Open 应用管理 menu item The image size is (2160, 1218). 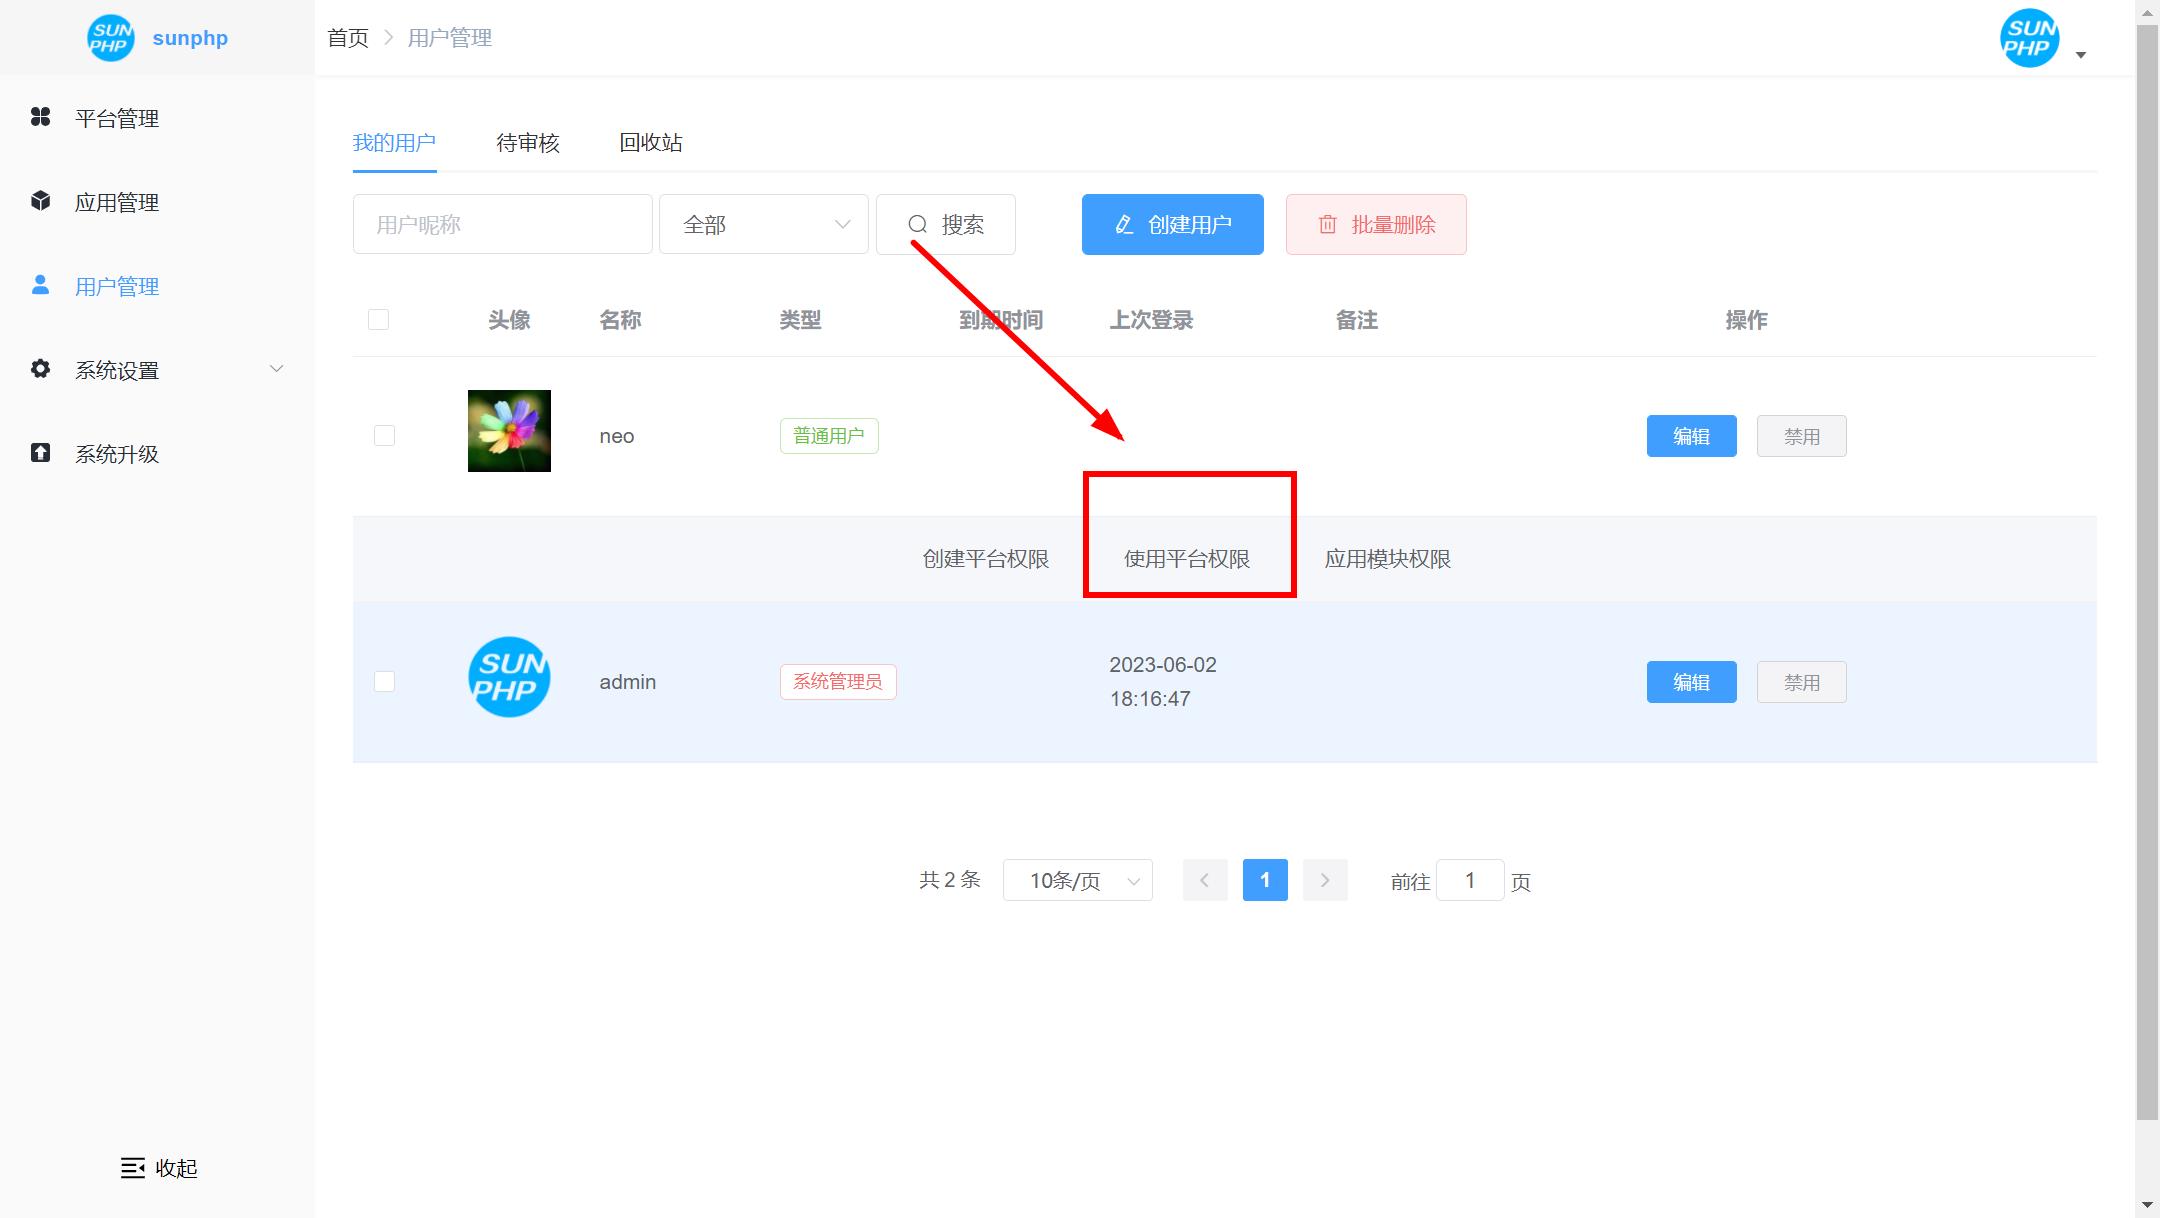point(157,202)
